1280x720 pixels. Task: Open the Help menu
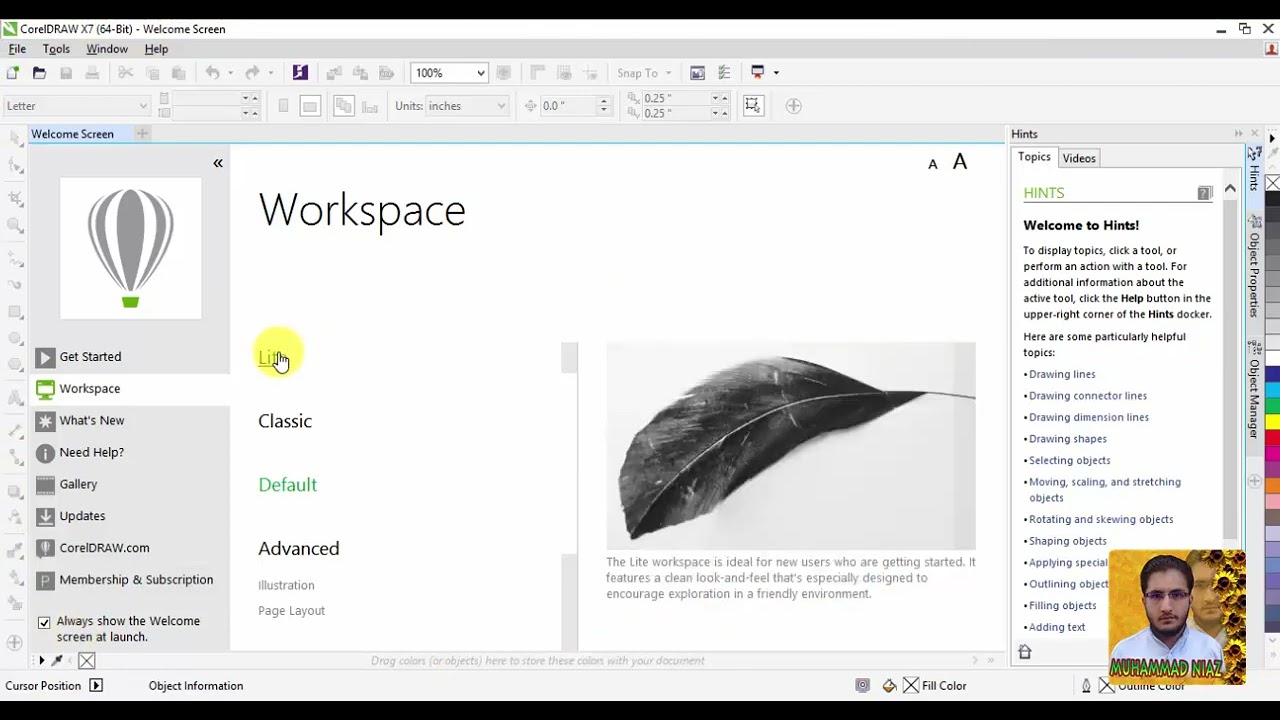point(156,49)
